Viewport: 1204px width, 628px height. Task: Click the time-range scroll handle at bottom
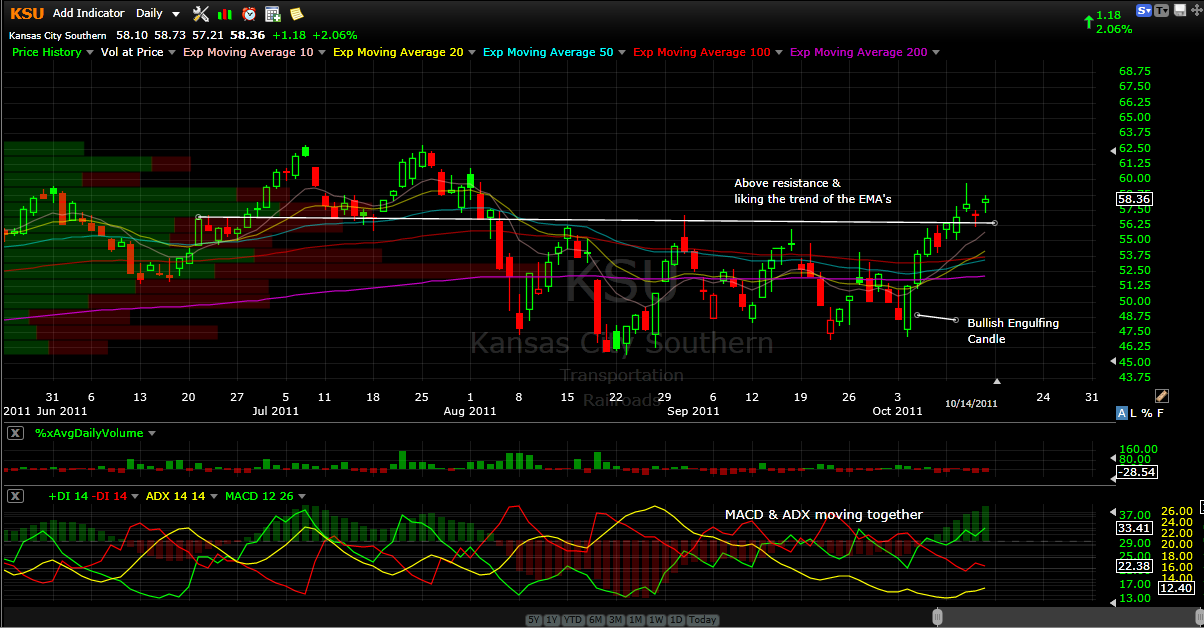[x=937, y=615]
